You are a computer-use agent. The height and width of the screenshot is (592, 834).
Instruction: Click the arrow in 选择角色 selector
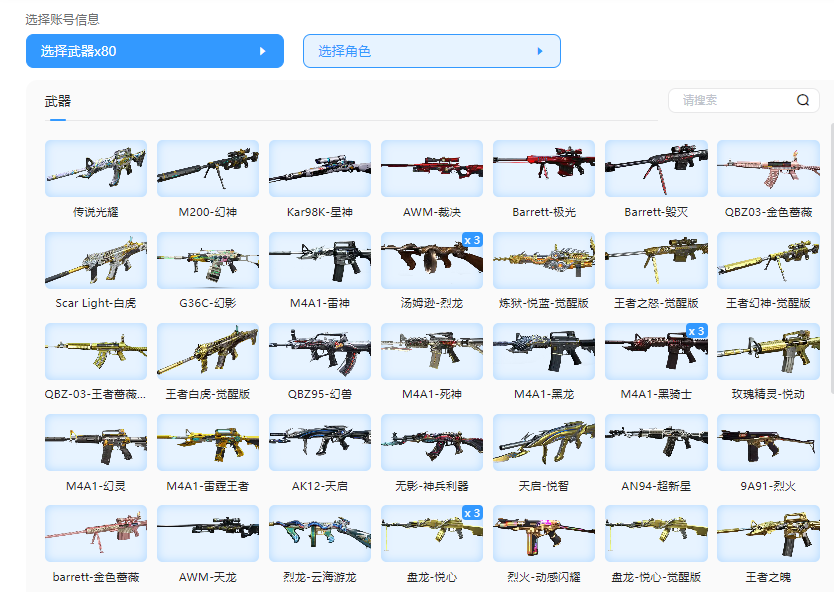pyautogui.click(x=539, y=51)
